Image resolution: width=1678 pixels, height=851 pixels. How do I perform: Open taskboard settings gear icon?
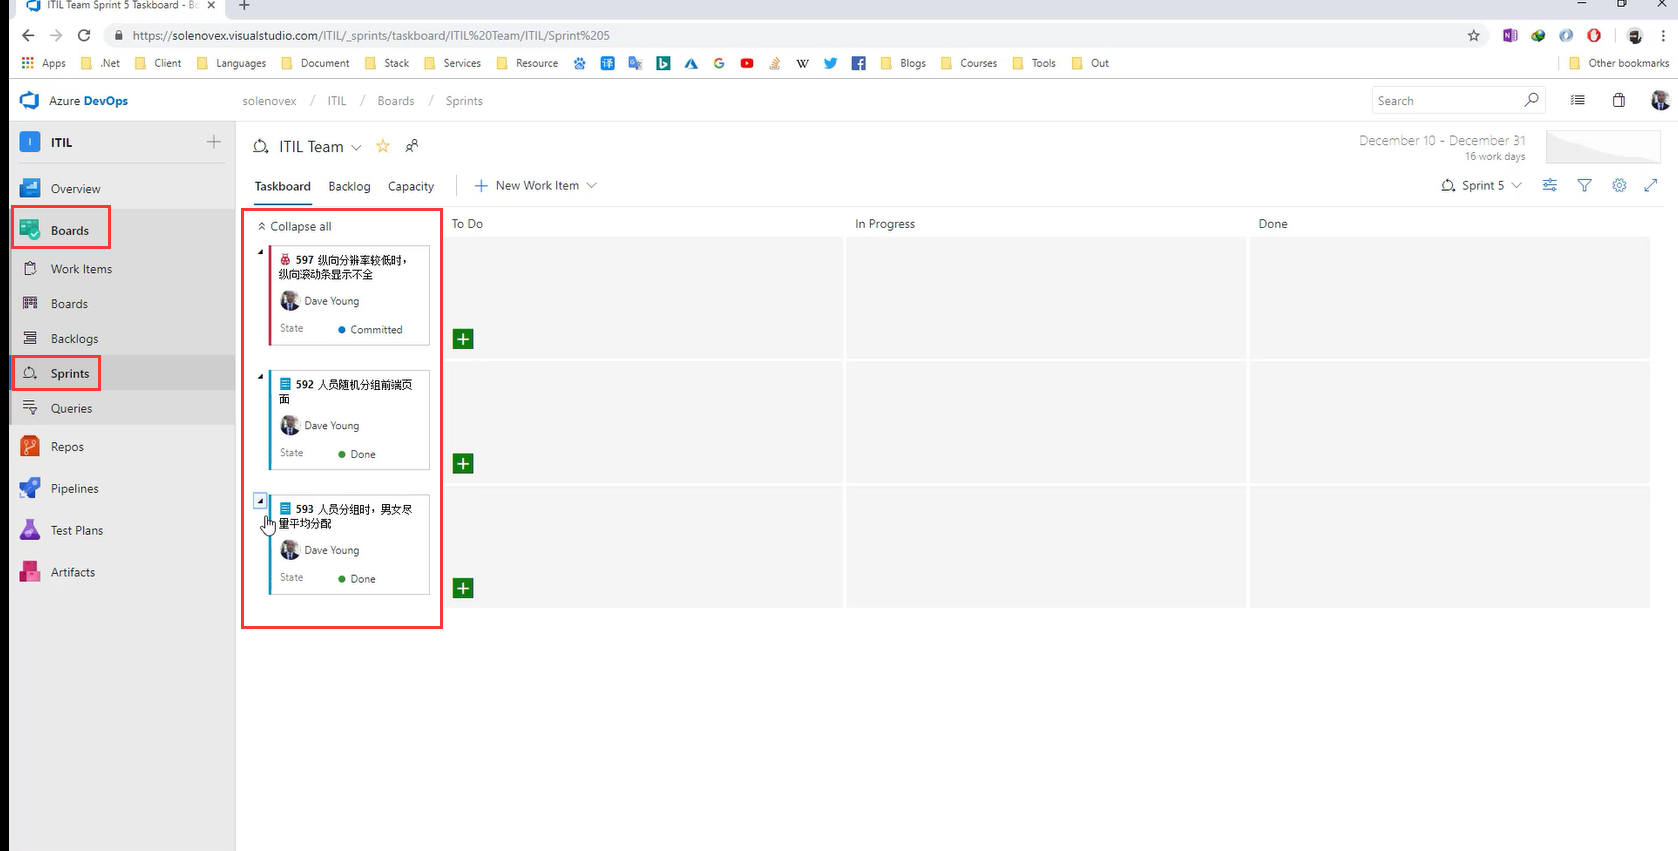1619,185
